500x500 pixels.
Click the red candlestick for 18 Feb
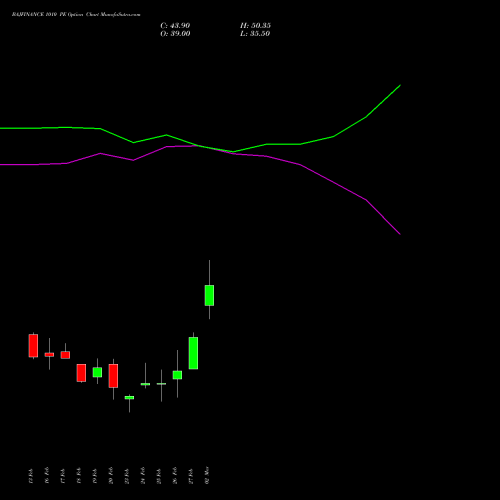[81, 373]
